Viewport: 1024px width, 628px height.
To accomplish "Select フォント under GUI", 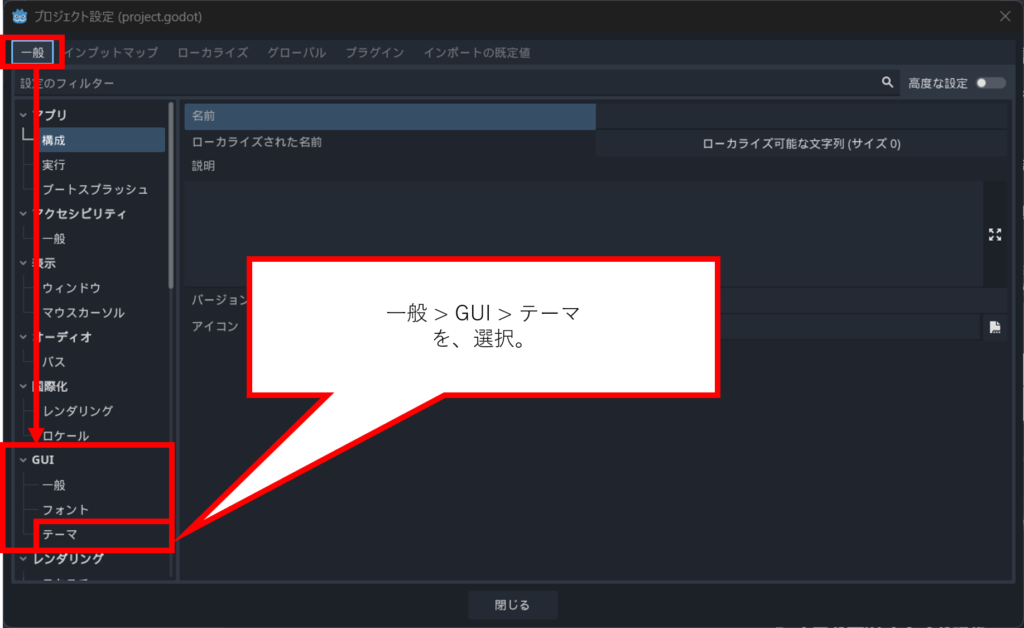I will tap(65, 510).
